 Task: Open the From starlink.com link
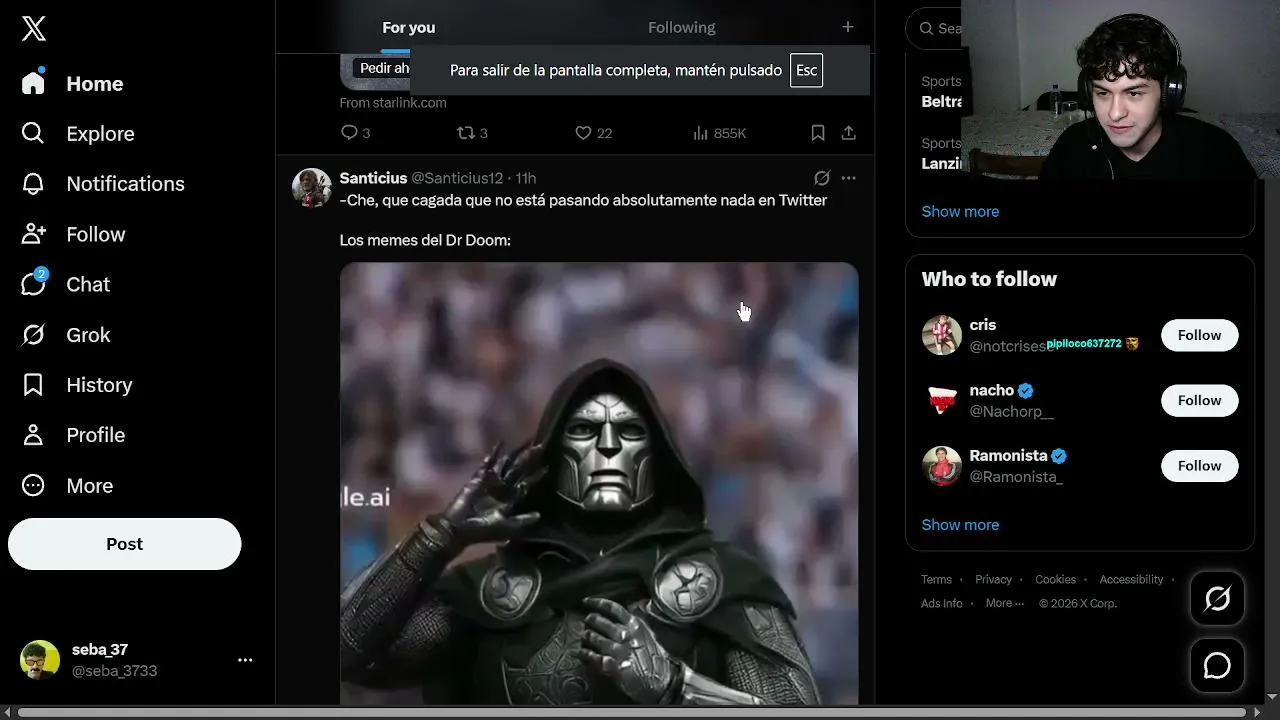[393, 102]
